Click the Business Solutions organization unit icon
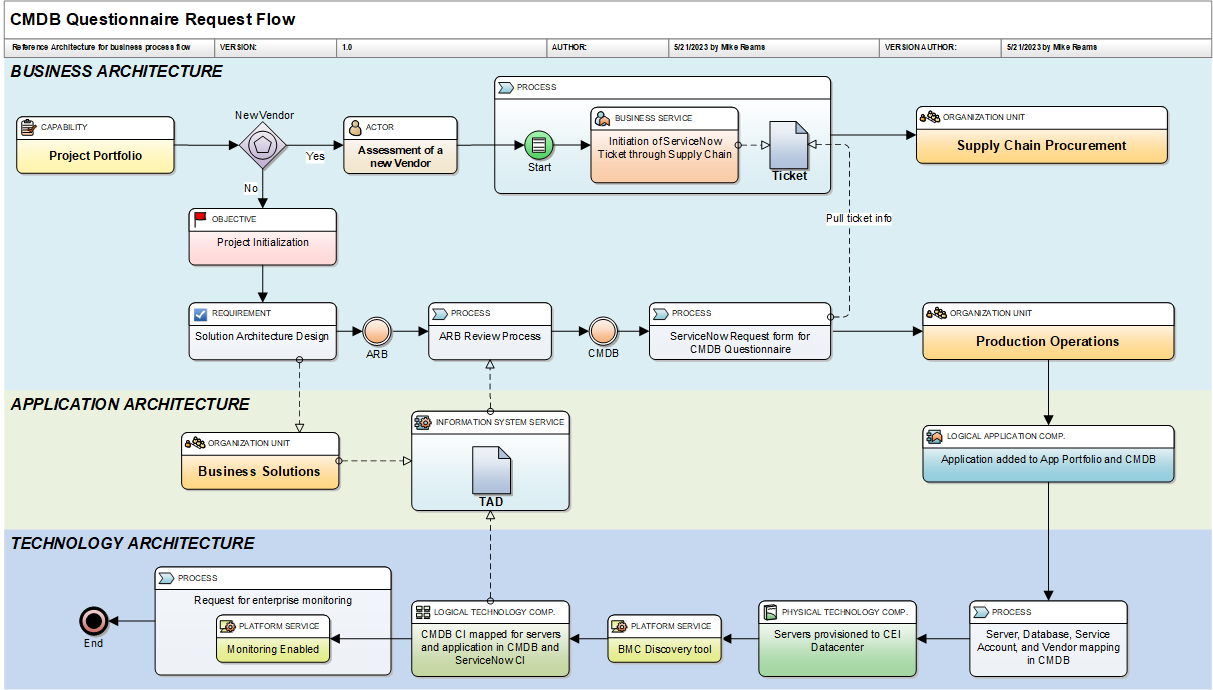The height and width of the screenshot is (690, 1213). (194, 443)
